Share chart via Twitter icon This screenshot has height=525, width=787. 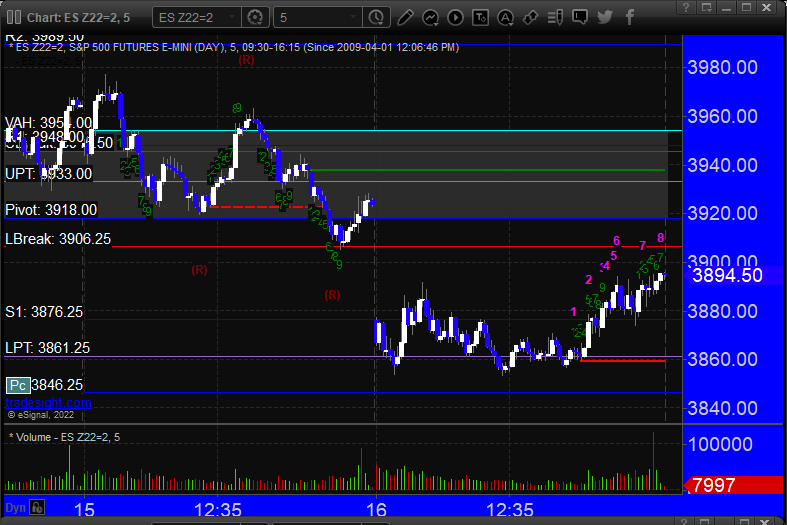click(x=605, y=18)
